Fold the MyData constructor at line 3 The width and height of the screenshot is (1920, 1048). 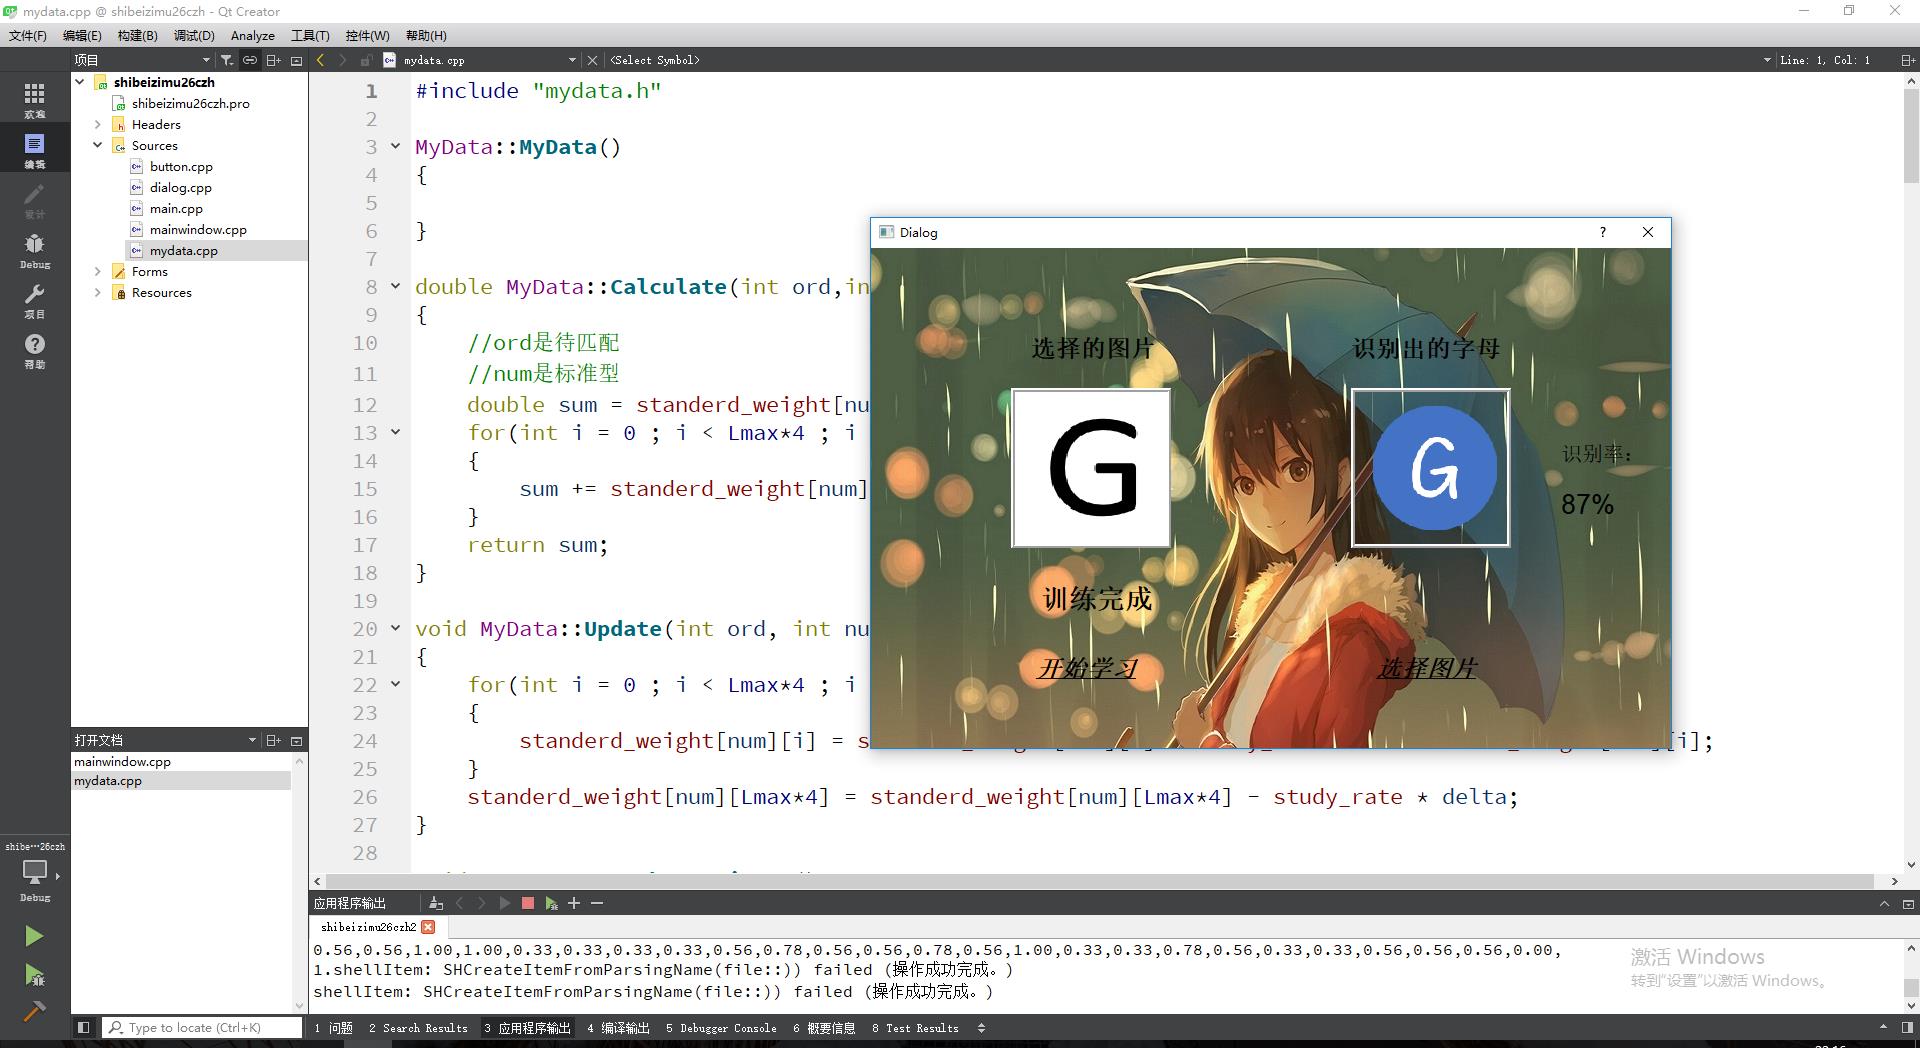click(x=395, y=147)
